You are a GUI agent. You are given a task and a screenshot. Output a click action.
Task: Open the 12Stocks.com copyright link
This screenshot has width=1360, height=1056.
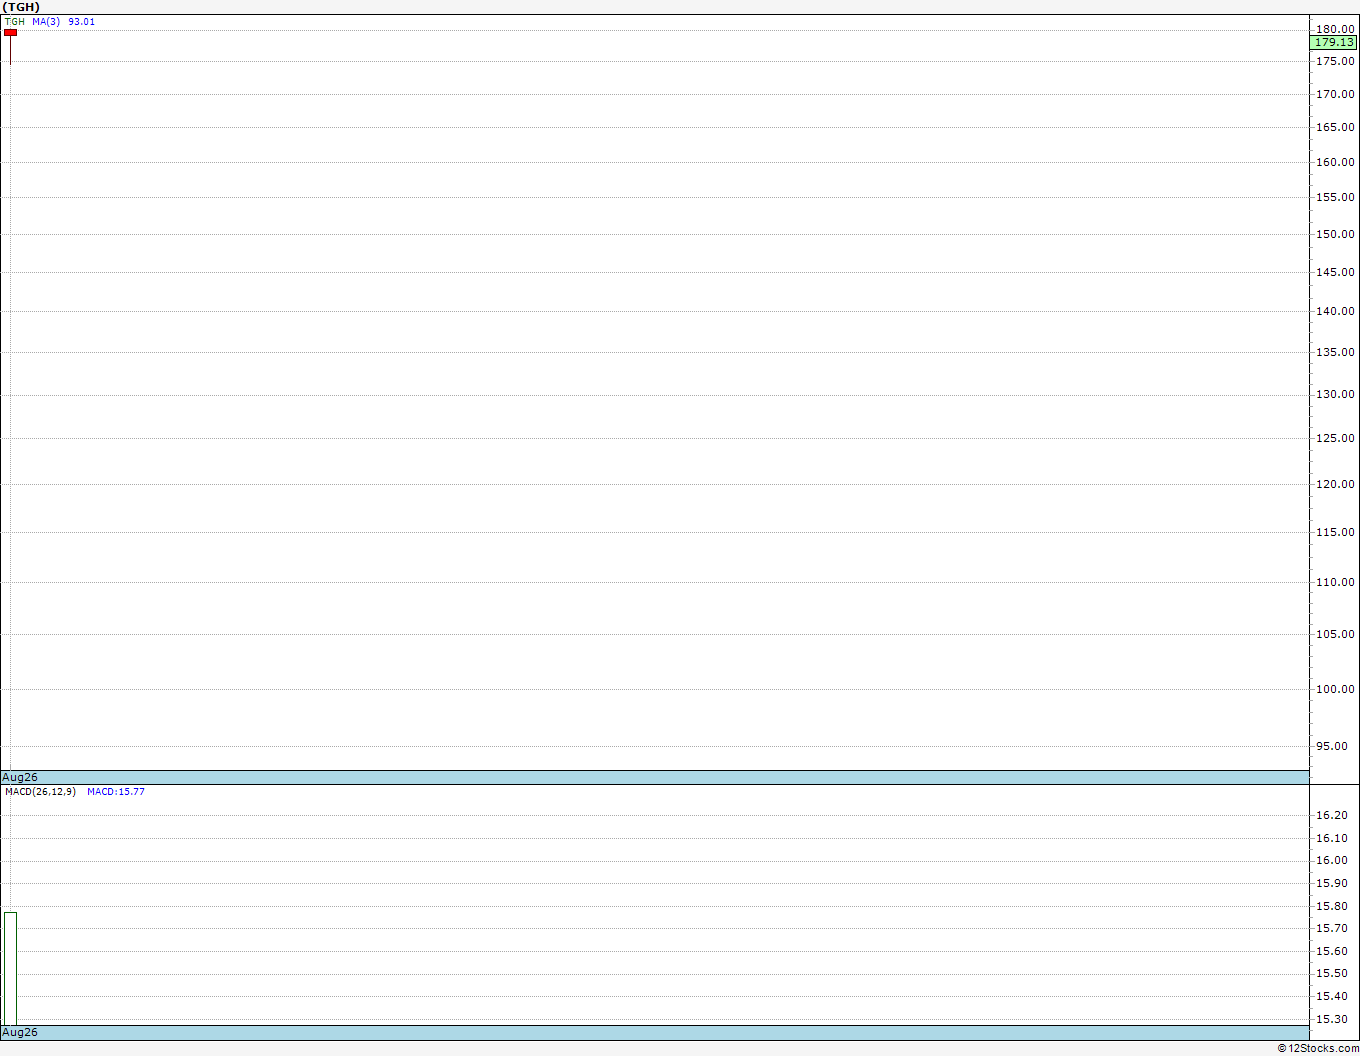1318,1048
